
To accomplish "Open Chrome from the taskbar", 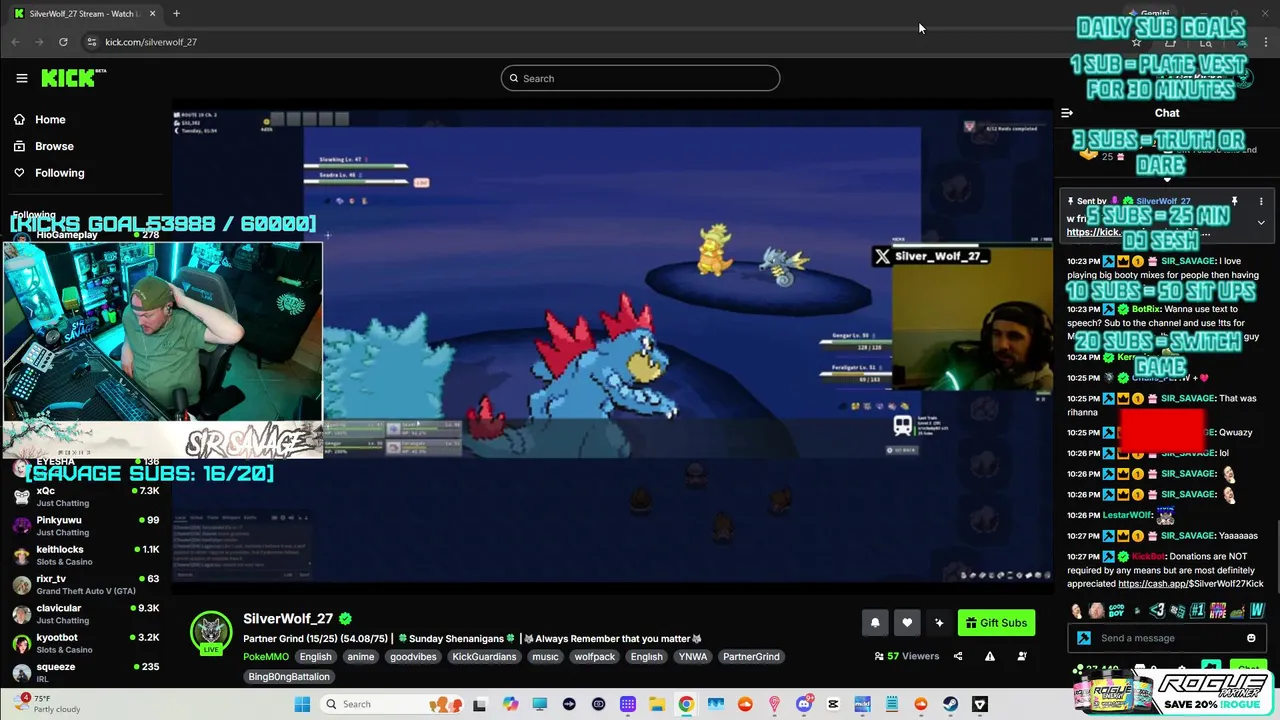I will coord(686,704).
